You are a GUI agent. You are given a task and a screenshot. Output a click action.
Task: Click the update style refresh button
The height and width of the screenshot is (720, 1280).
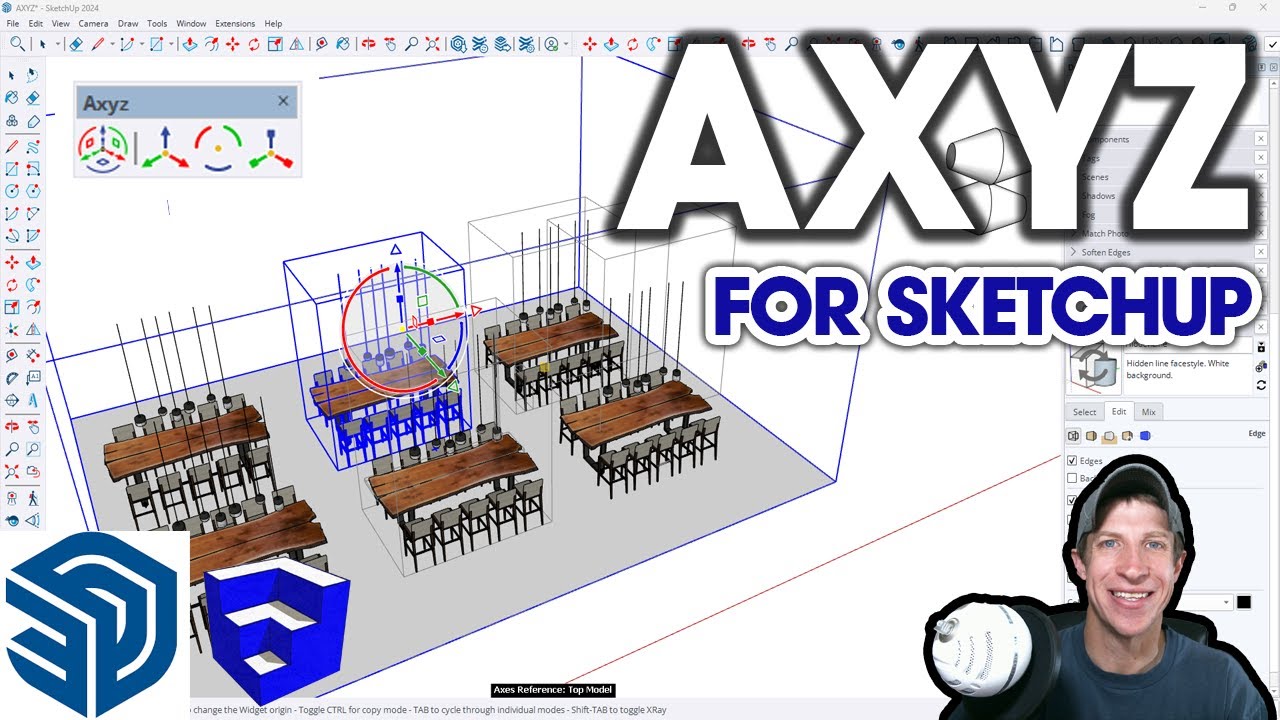1261,385
